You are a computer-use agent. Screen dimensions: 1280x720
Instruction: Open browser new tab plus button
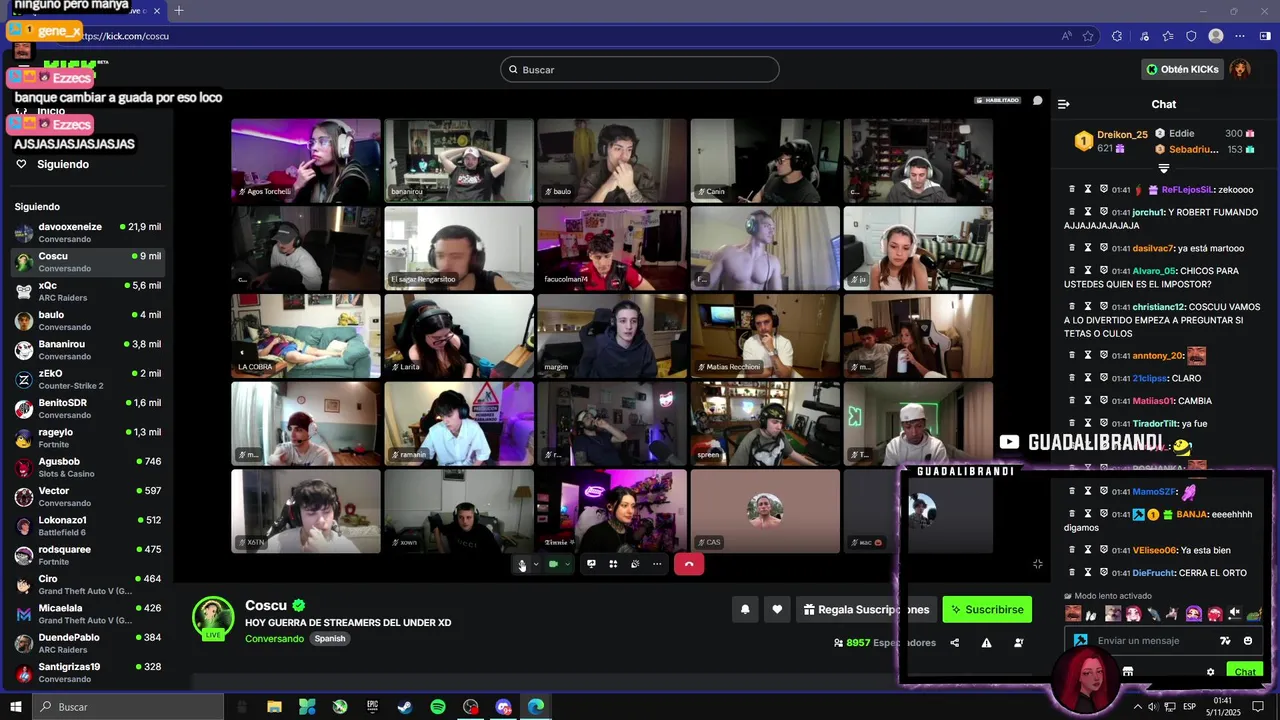pyautogui.click(x=179, y=10)
